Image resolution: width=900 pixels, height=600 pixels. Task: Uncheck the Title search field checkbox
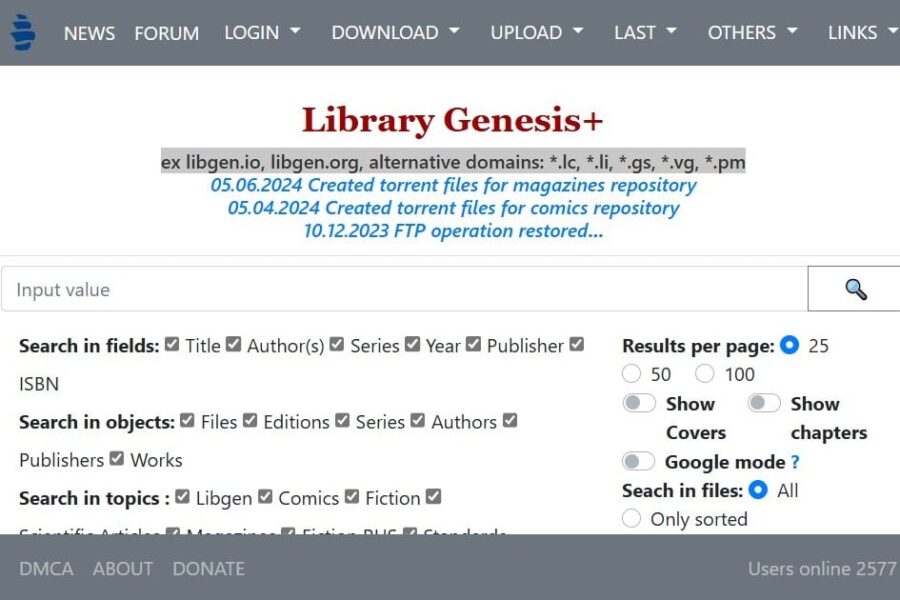pos(170,344)
